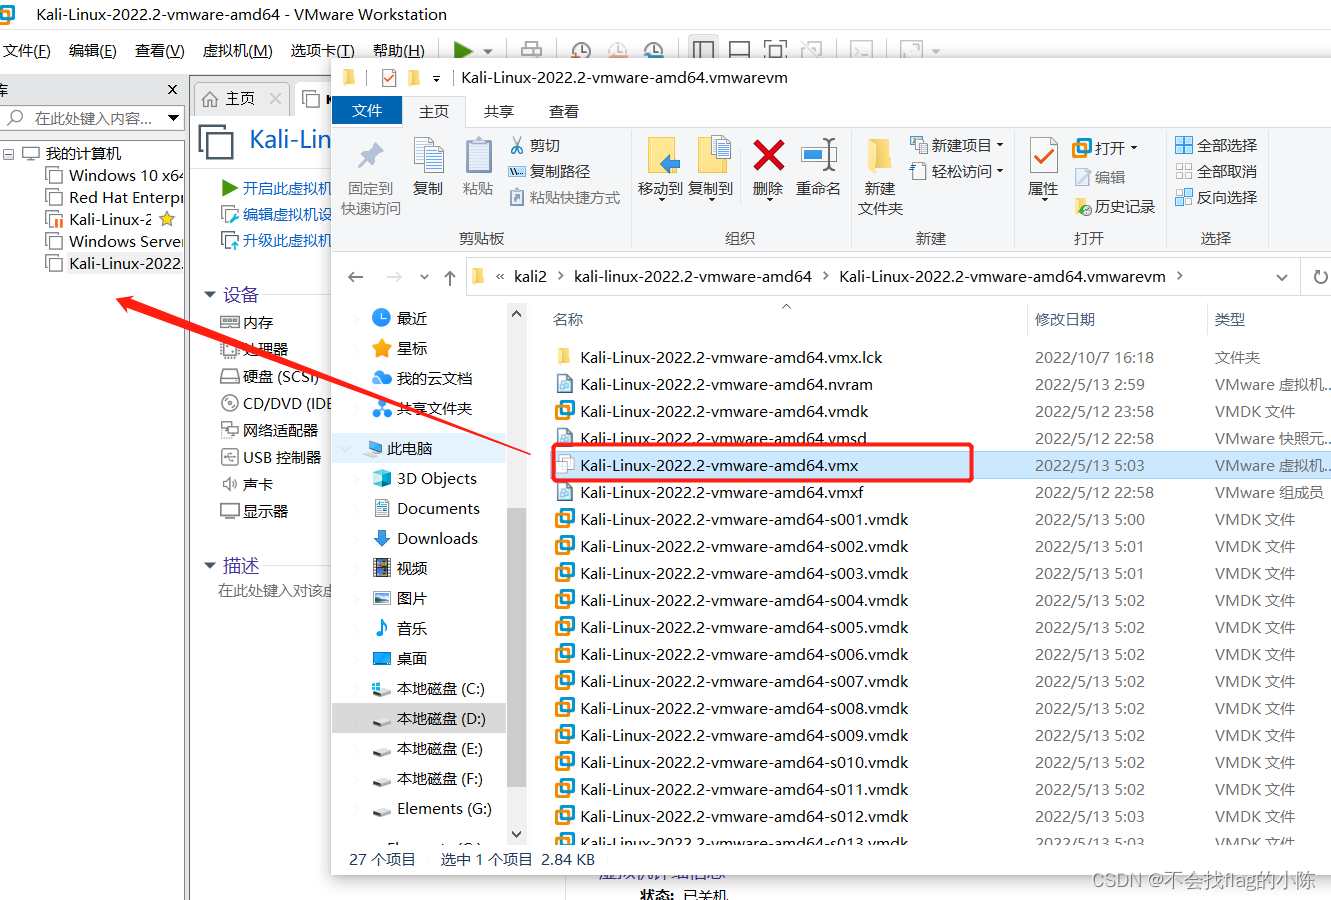Click the Explorer refresh button

pos(1320,277)
